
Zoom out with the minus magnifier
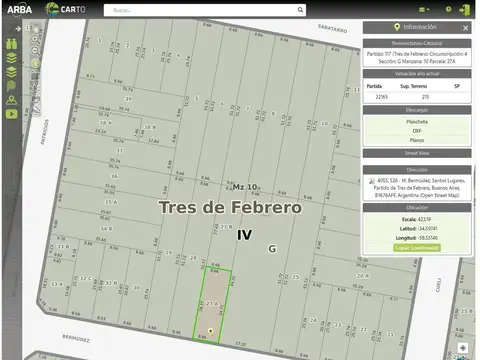[x=35, y=51]
